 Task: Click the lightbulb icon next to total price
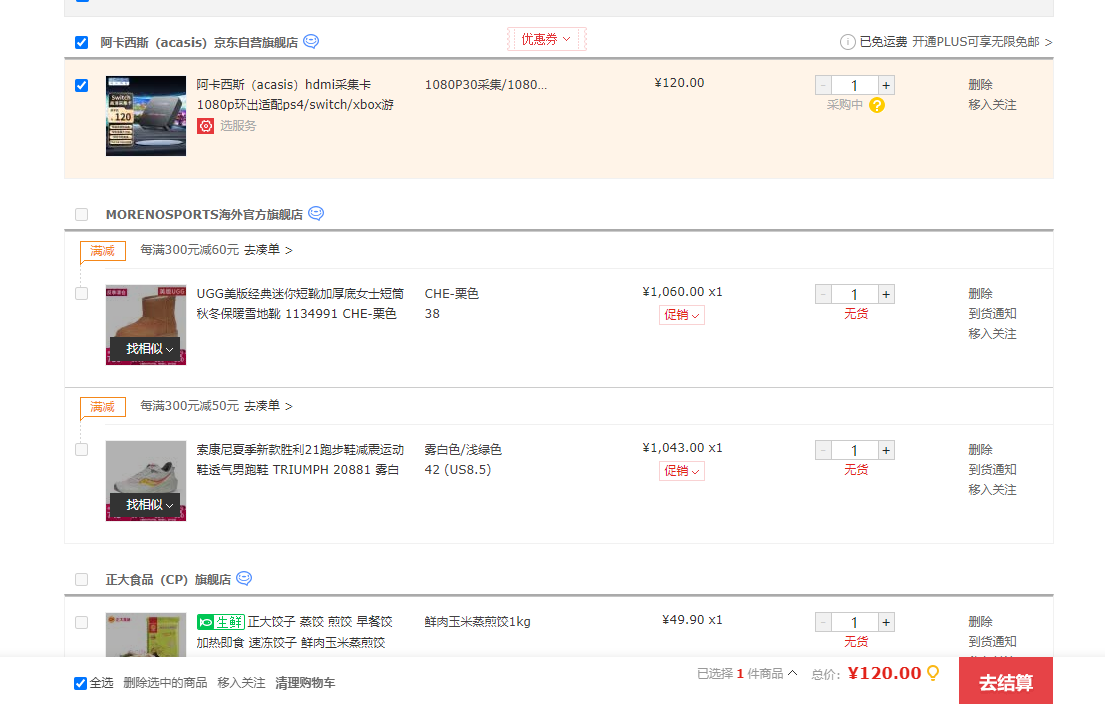[x=934, y=673]
